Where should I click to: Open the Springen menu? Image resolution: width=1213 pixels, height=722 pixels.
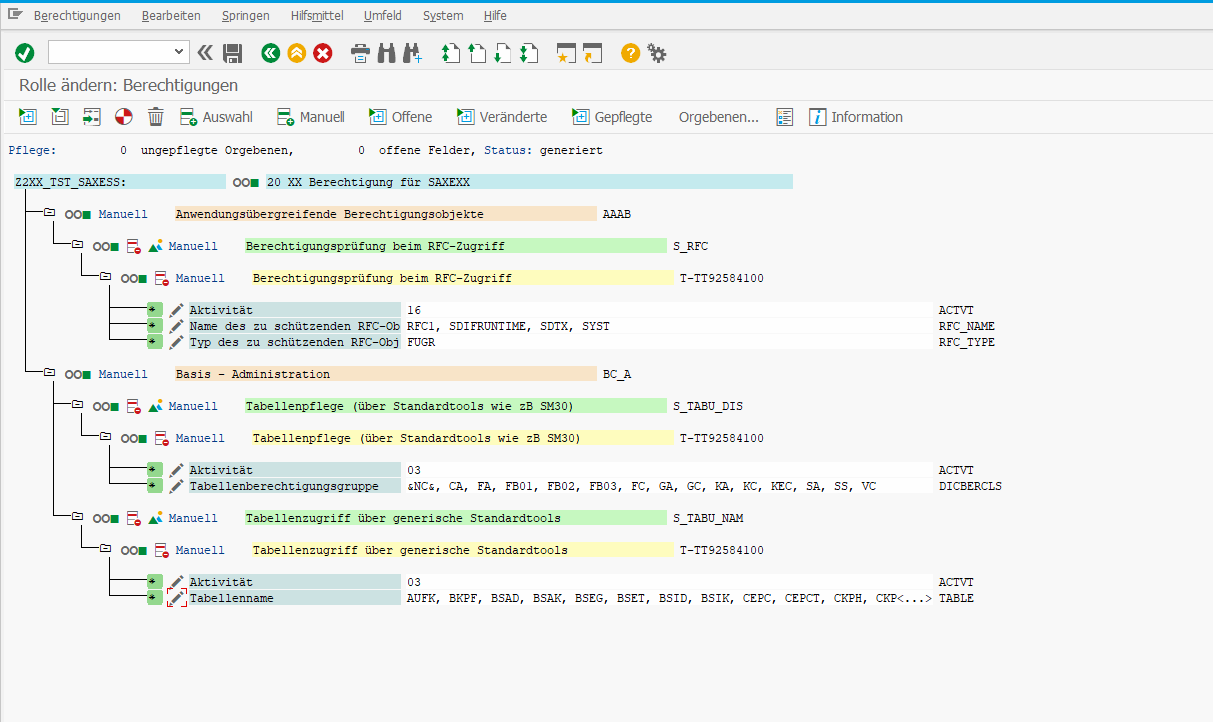pos(245,15)
